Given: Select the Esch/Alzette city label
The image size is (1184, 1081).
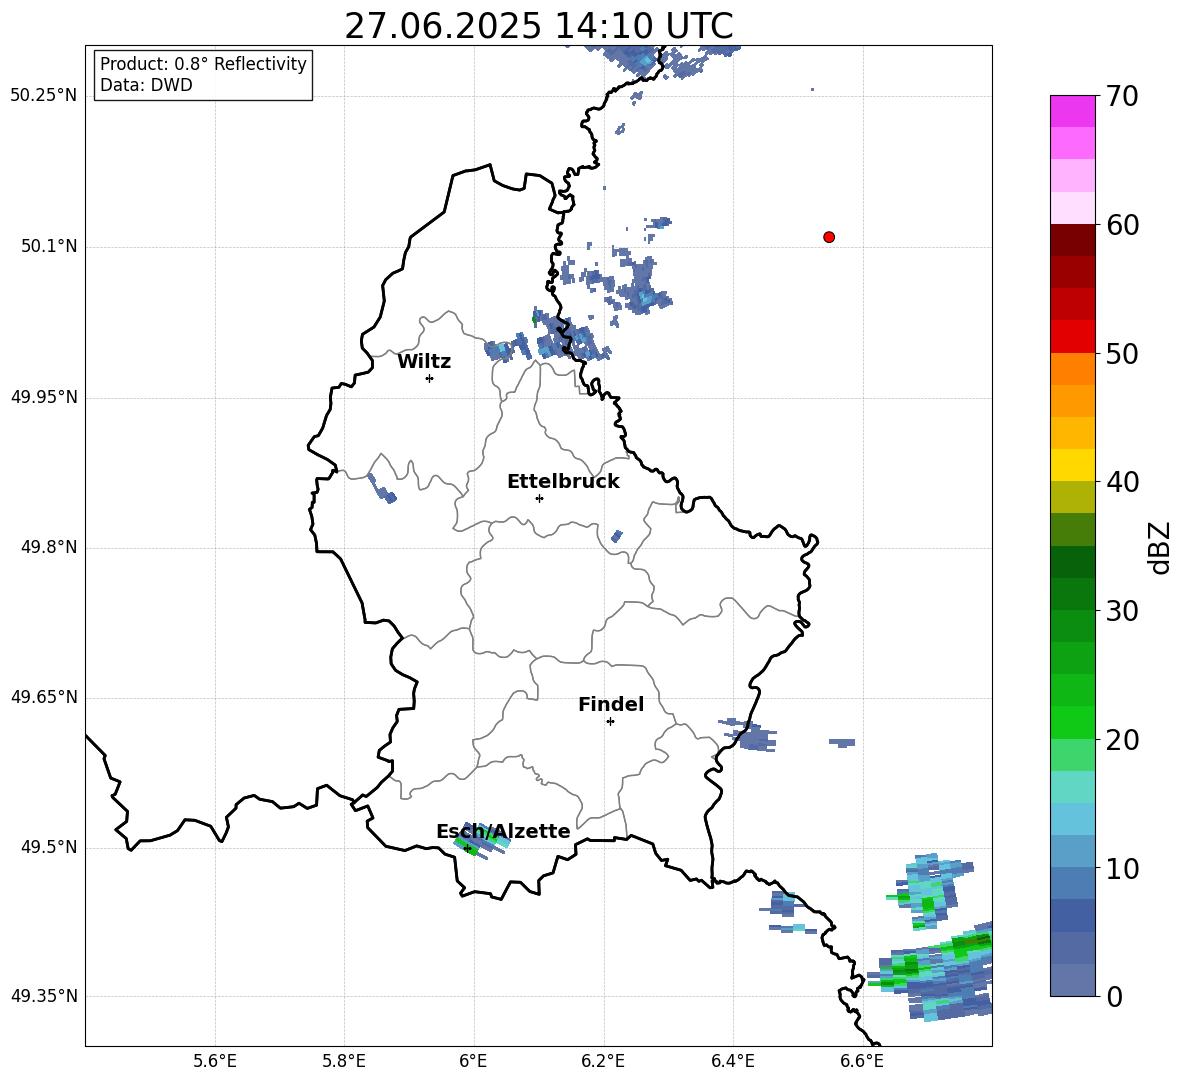Looking at the screenshot, I should click(x=503, y=831).
